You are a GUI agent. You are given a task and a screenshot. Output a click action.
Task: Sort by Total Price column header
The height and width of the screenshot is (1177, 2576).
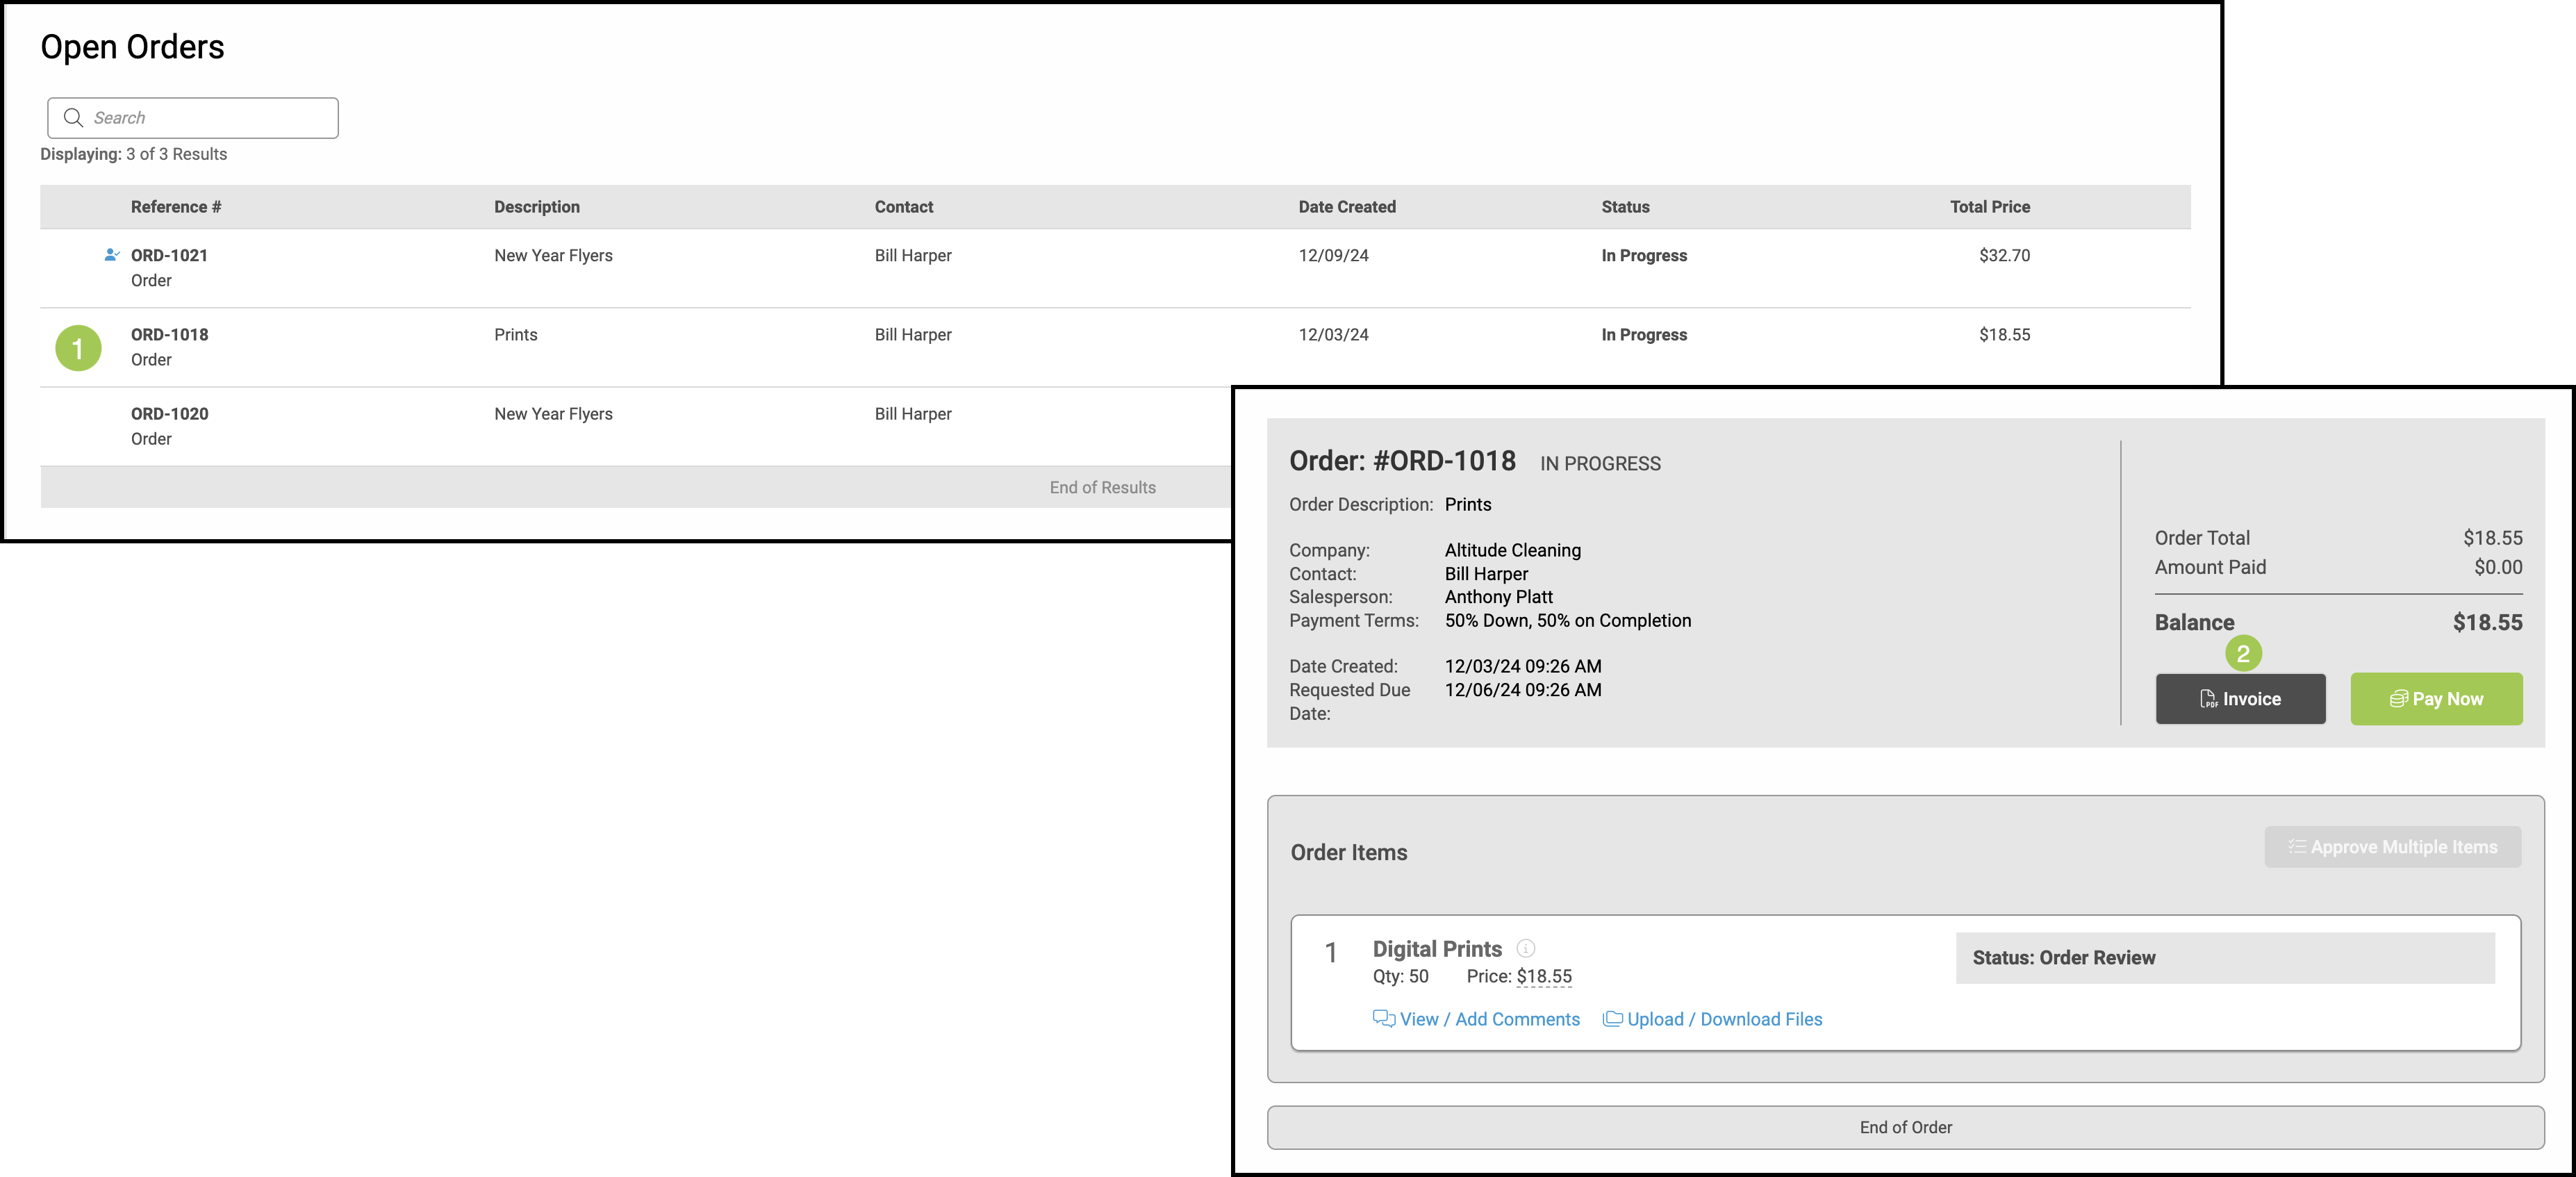click(1989, 207)
